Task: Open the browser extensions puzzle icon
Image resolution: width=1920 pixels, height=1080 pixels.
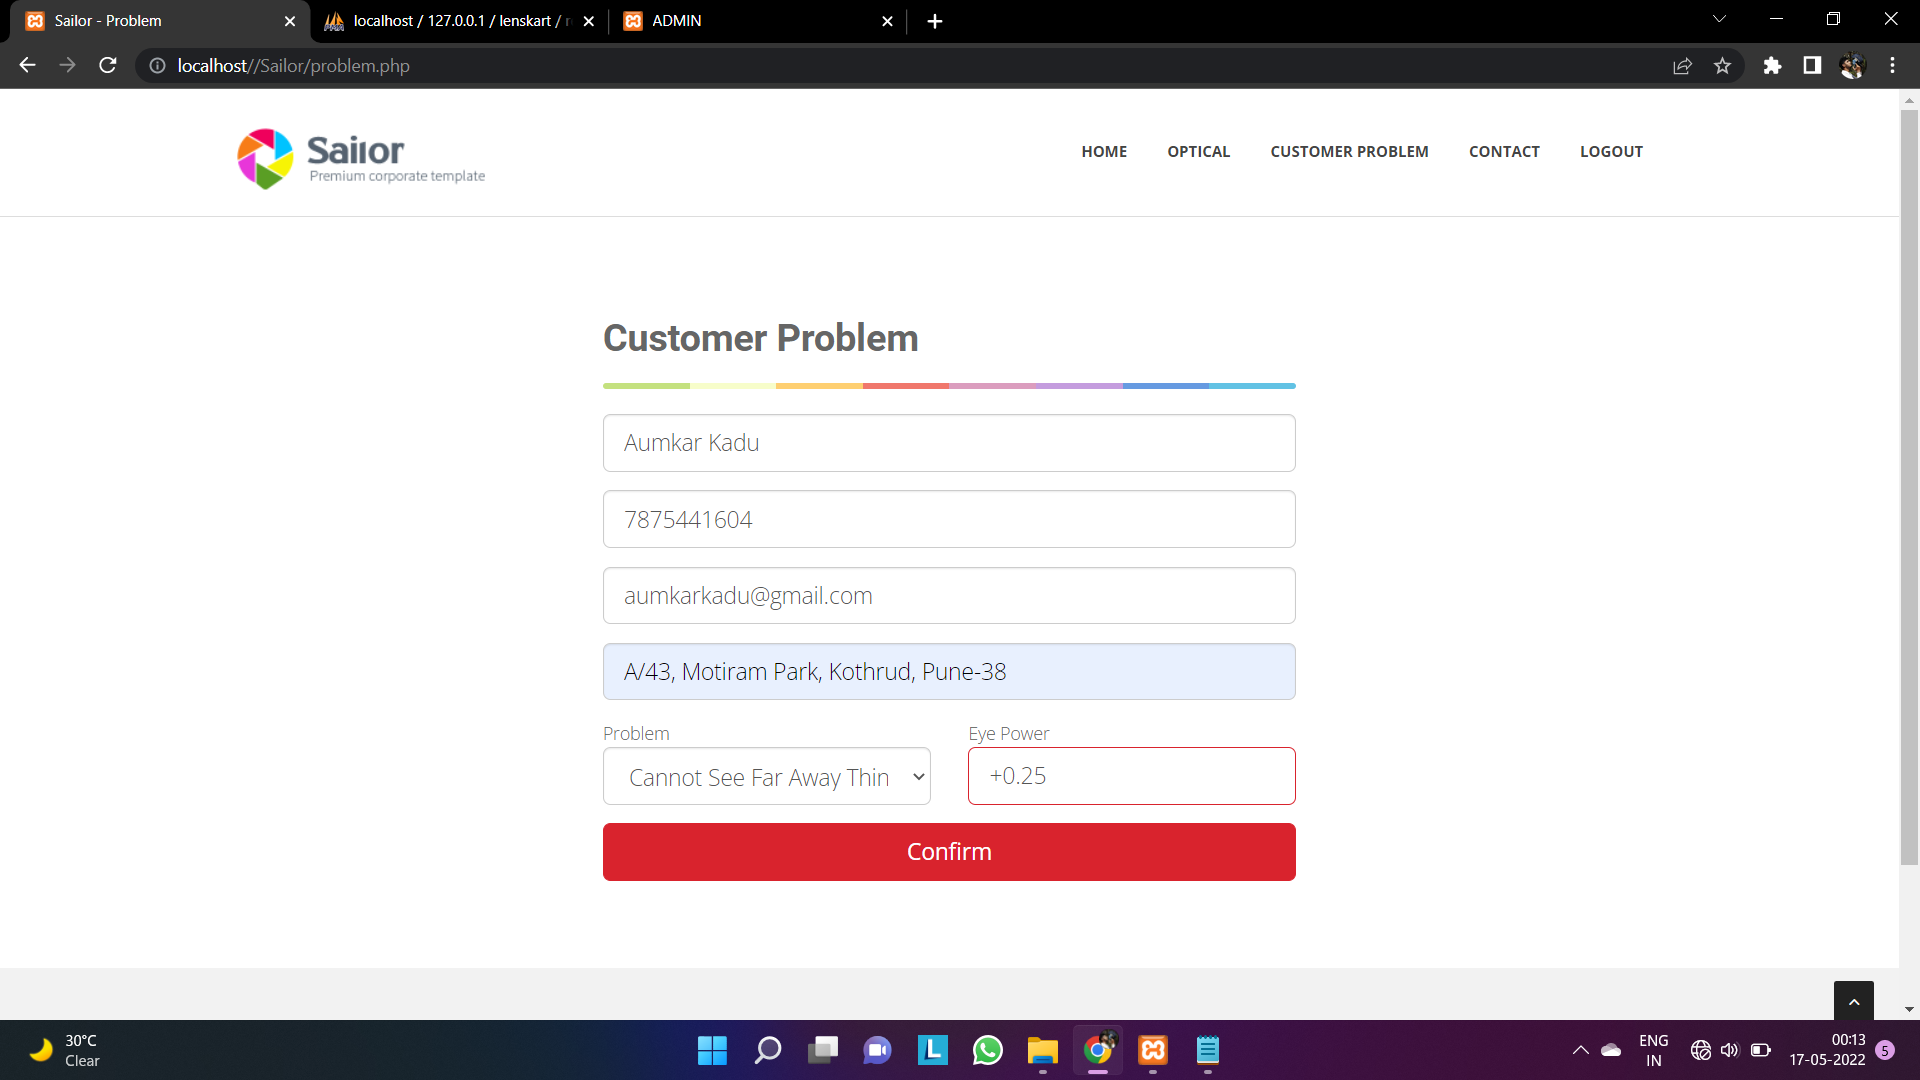Action: [x=1772, y=66]
